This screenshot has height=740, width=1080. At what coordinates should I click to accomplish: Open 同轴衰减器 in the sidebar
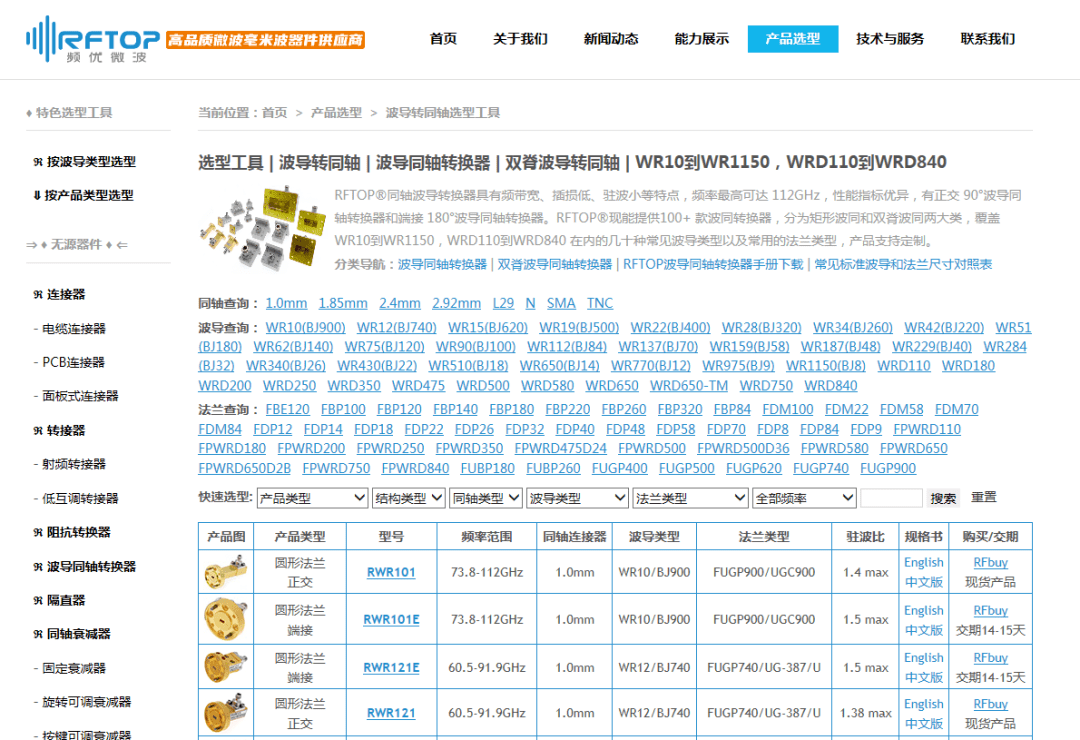72,635
